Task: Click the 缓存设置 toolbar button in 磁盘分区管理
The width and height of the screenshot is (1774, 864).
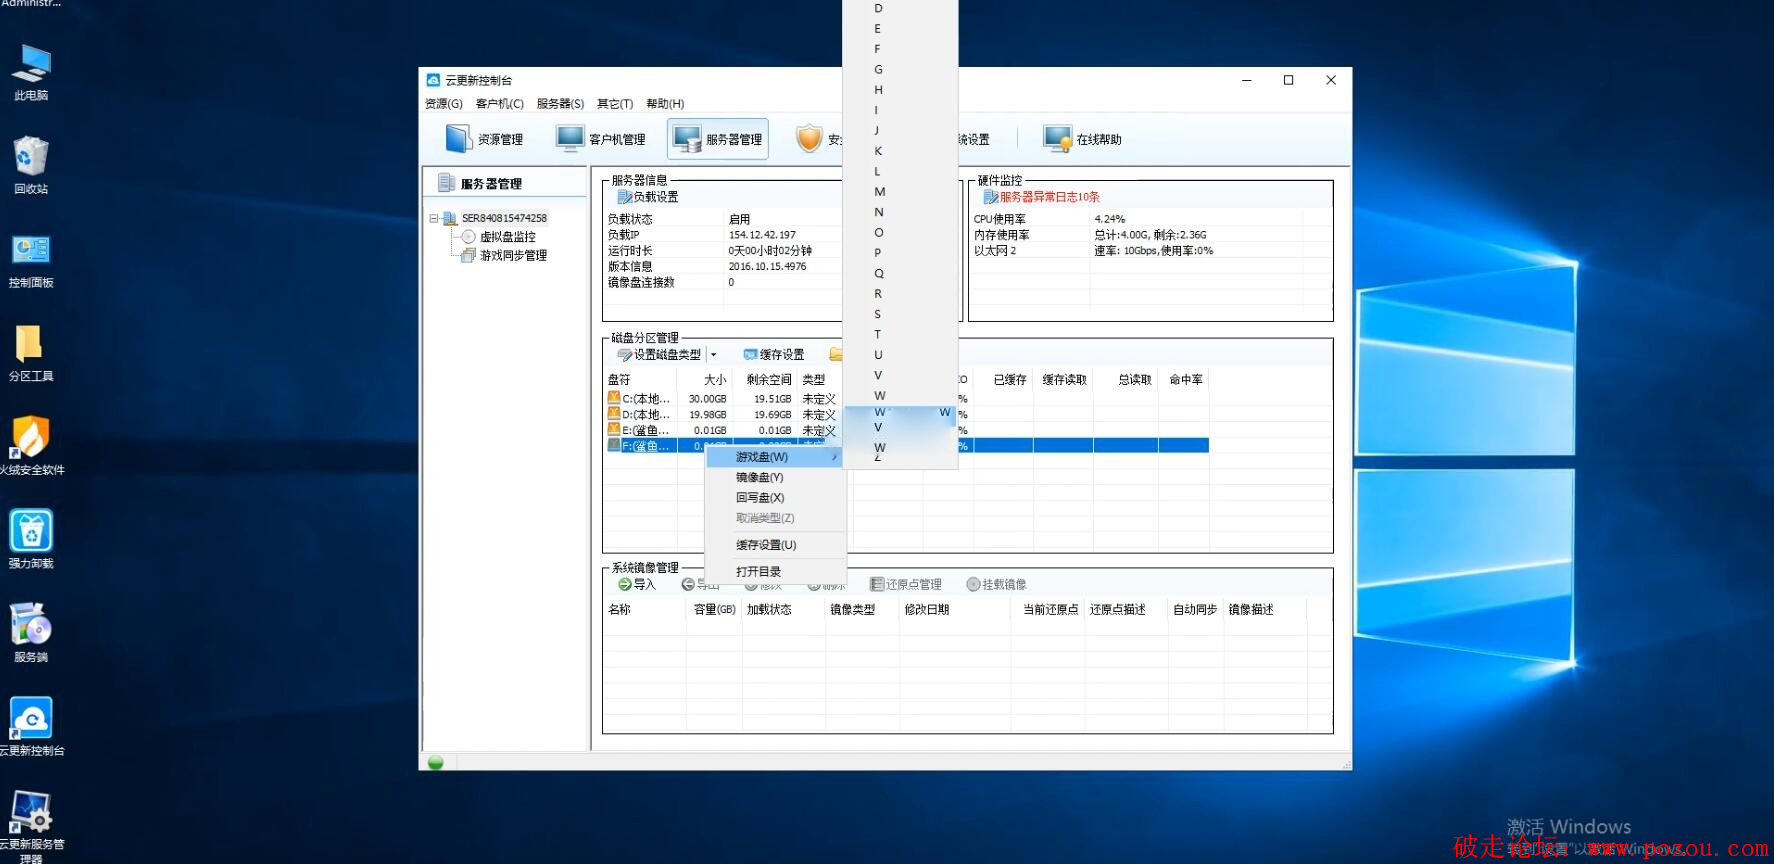Action: [x=774, y=355]
